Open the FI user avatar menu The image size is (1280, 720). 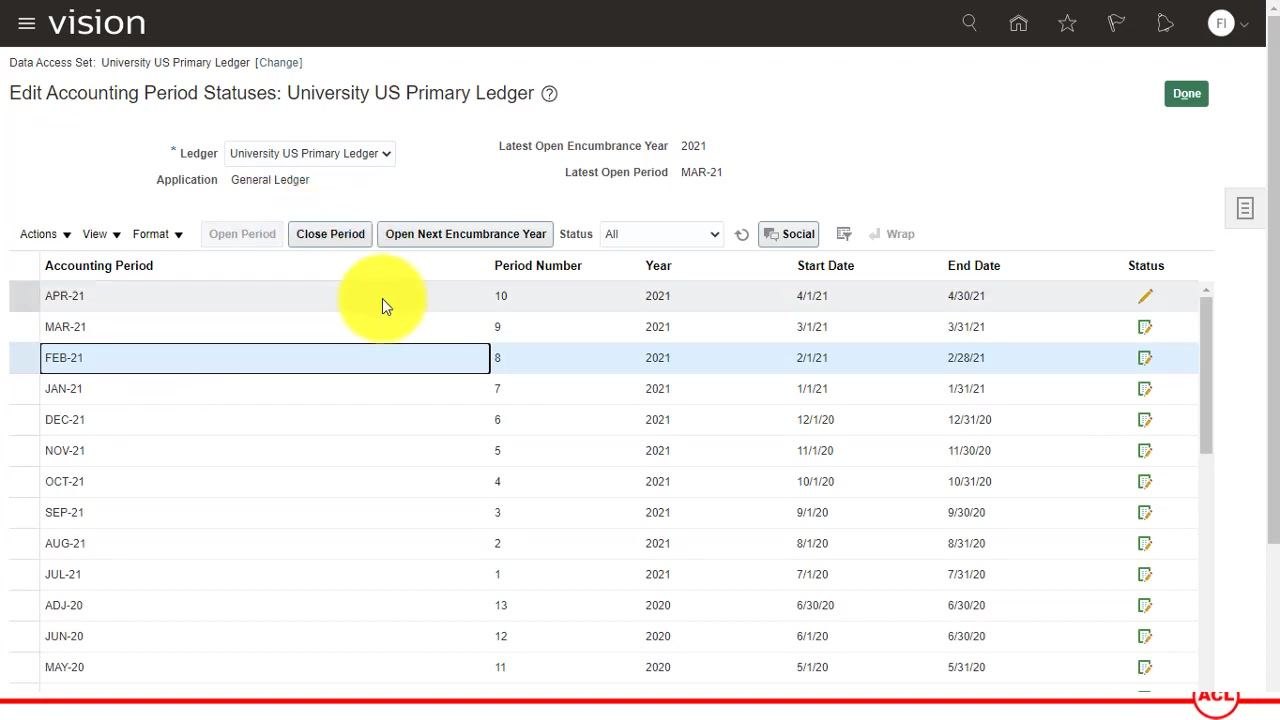tap(1228, 23)
